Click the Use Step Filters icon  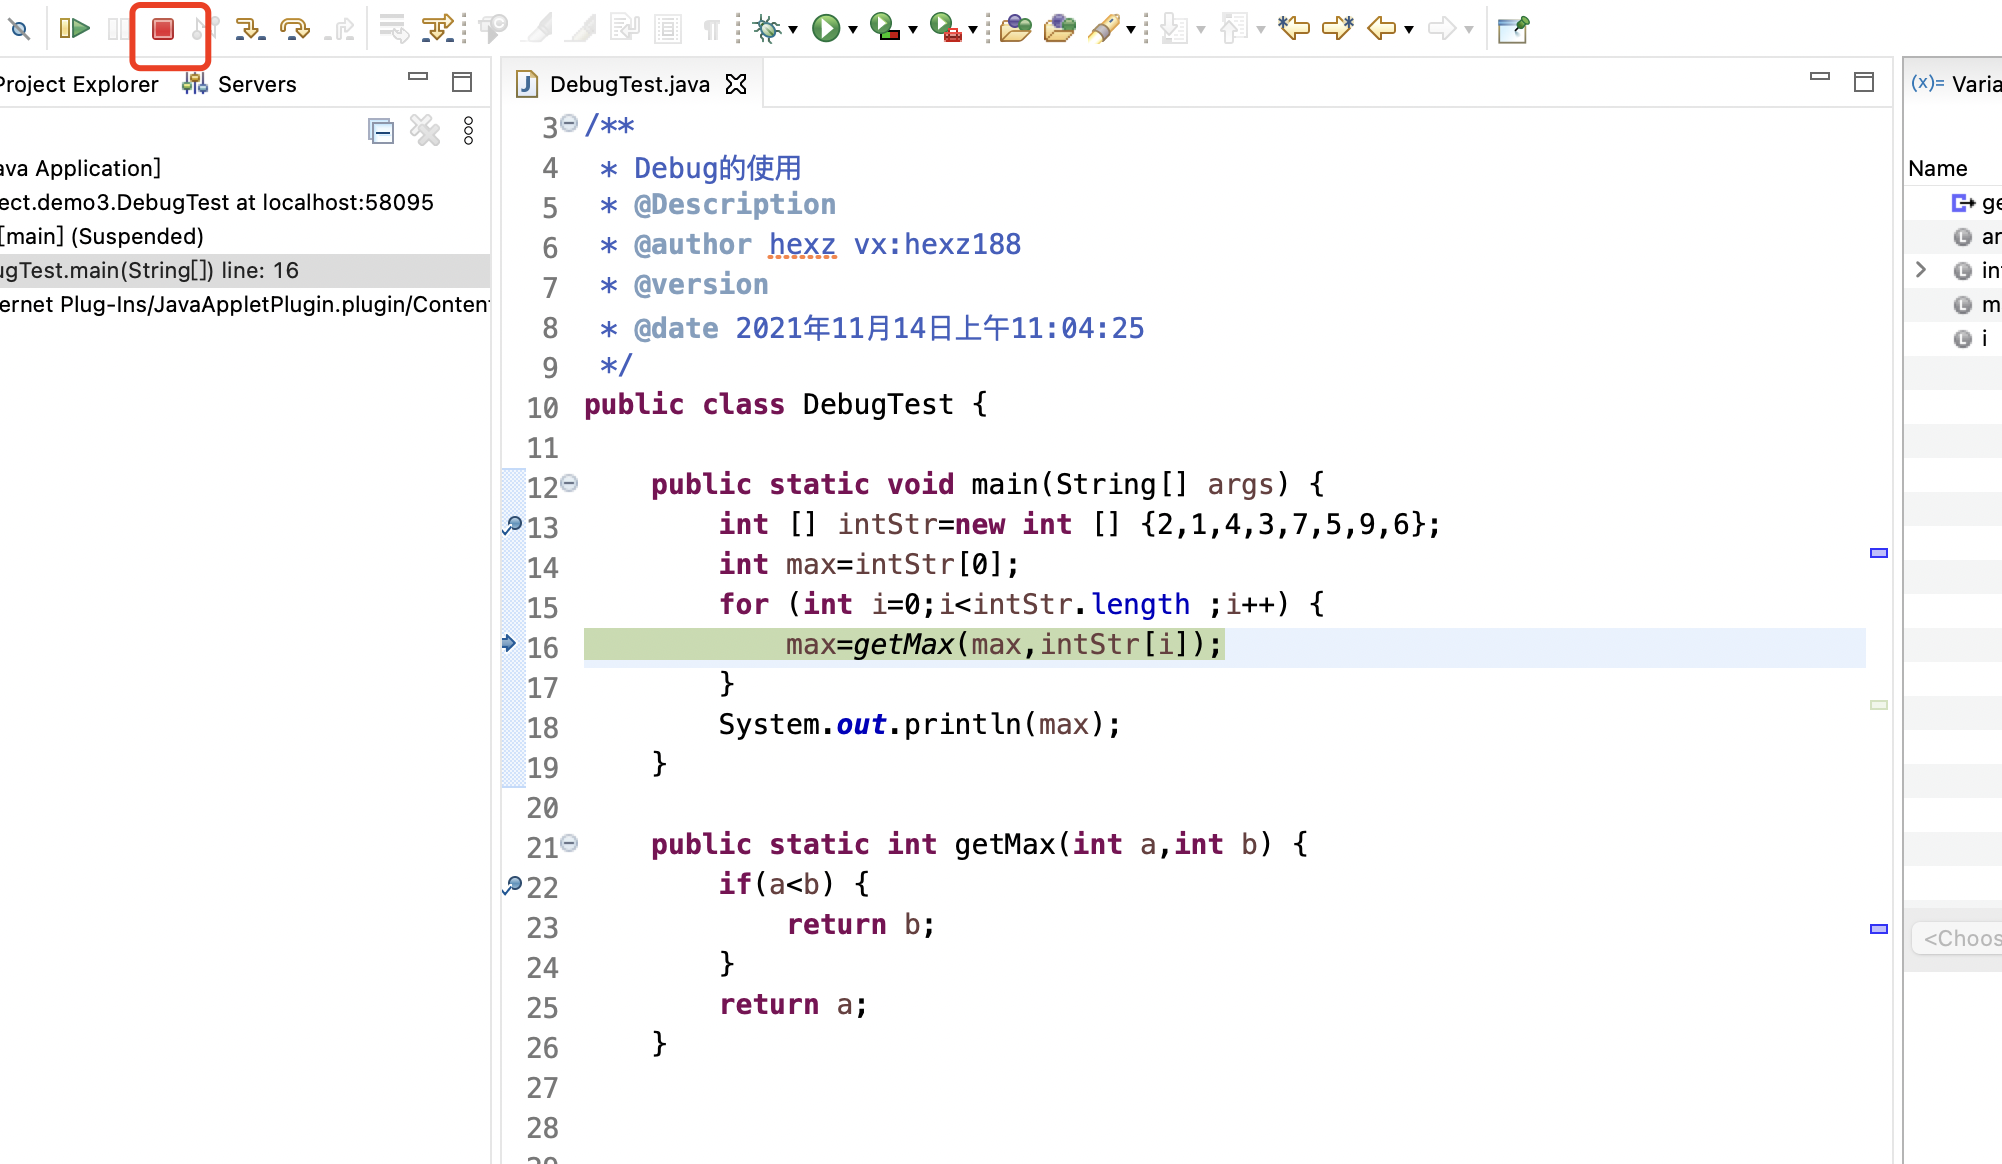tap(437, 29)
